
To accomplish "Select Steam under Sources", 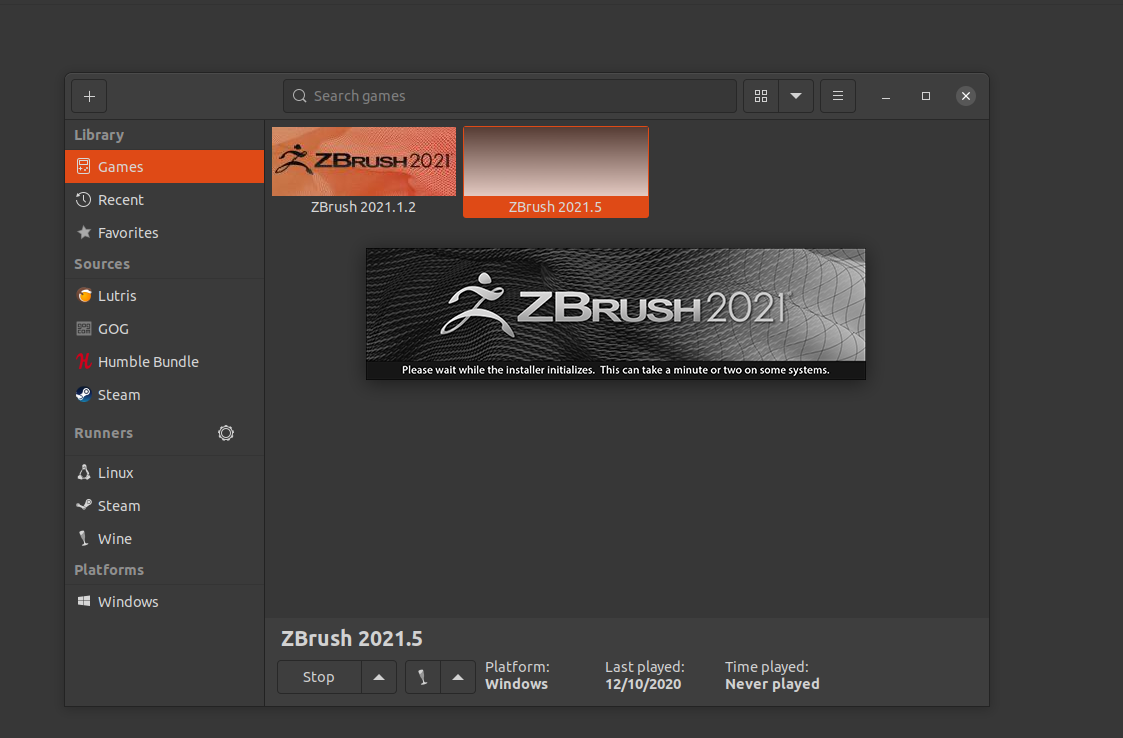I will tap(164, 395).
